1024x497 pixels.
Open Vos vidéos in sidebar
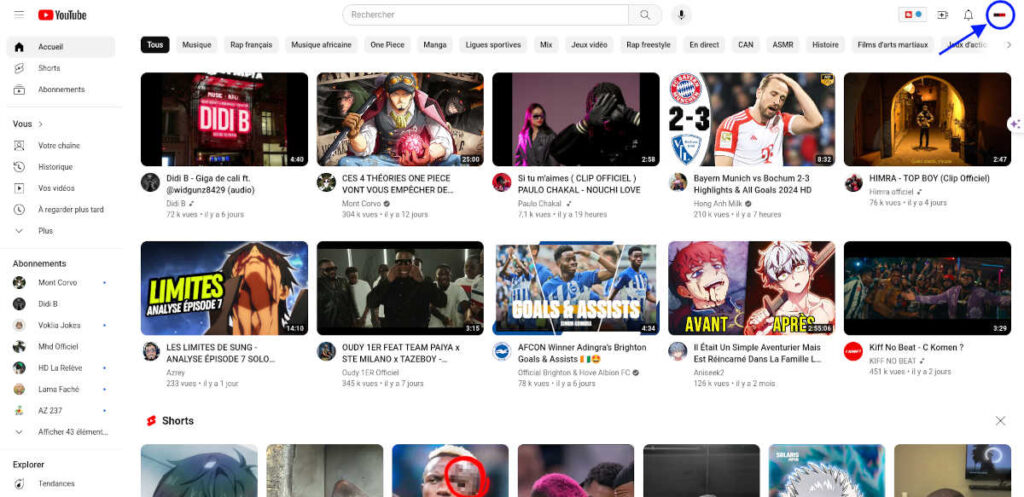click(x=61, y=188)
